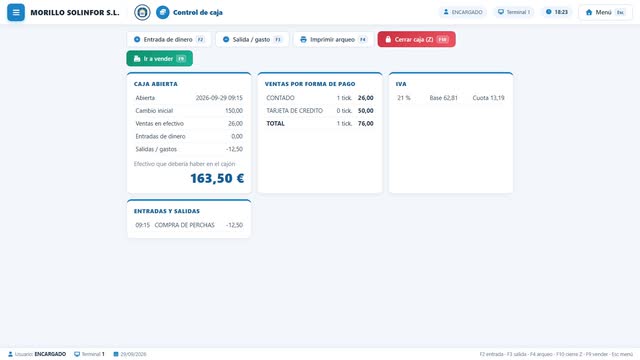The image size is (640, 360).
Task: Click the CONTADO payment row
Action: click(x=320, y=98)
